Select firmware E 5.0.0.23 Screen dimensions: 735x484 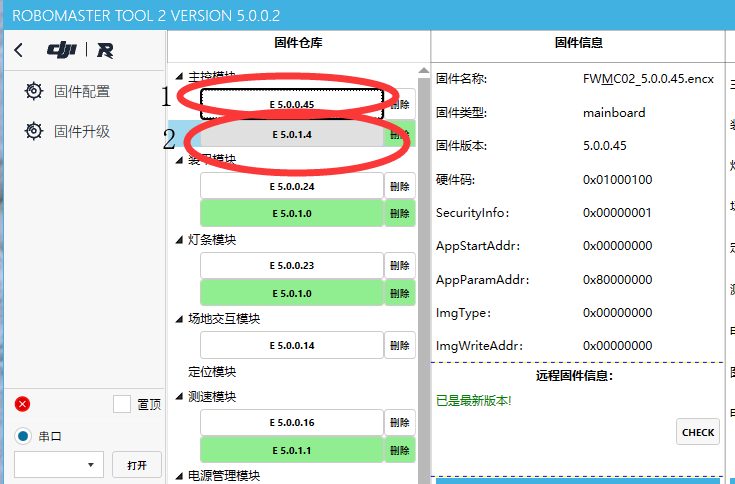pos(292,266)
